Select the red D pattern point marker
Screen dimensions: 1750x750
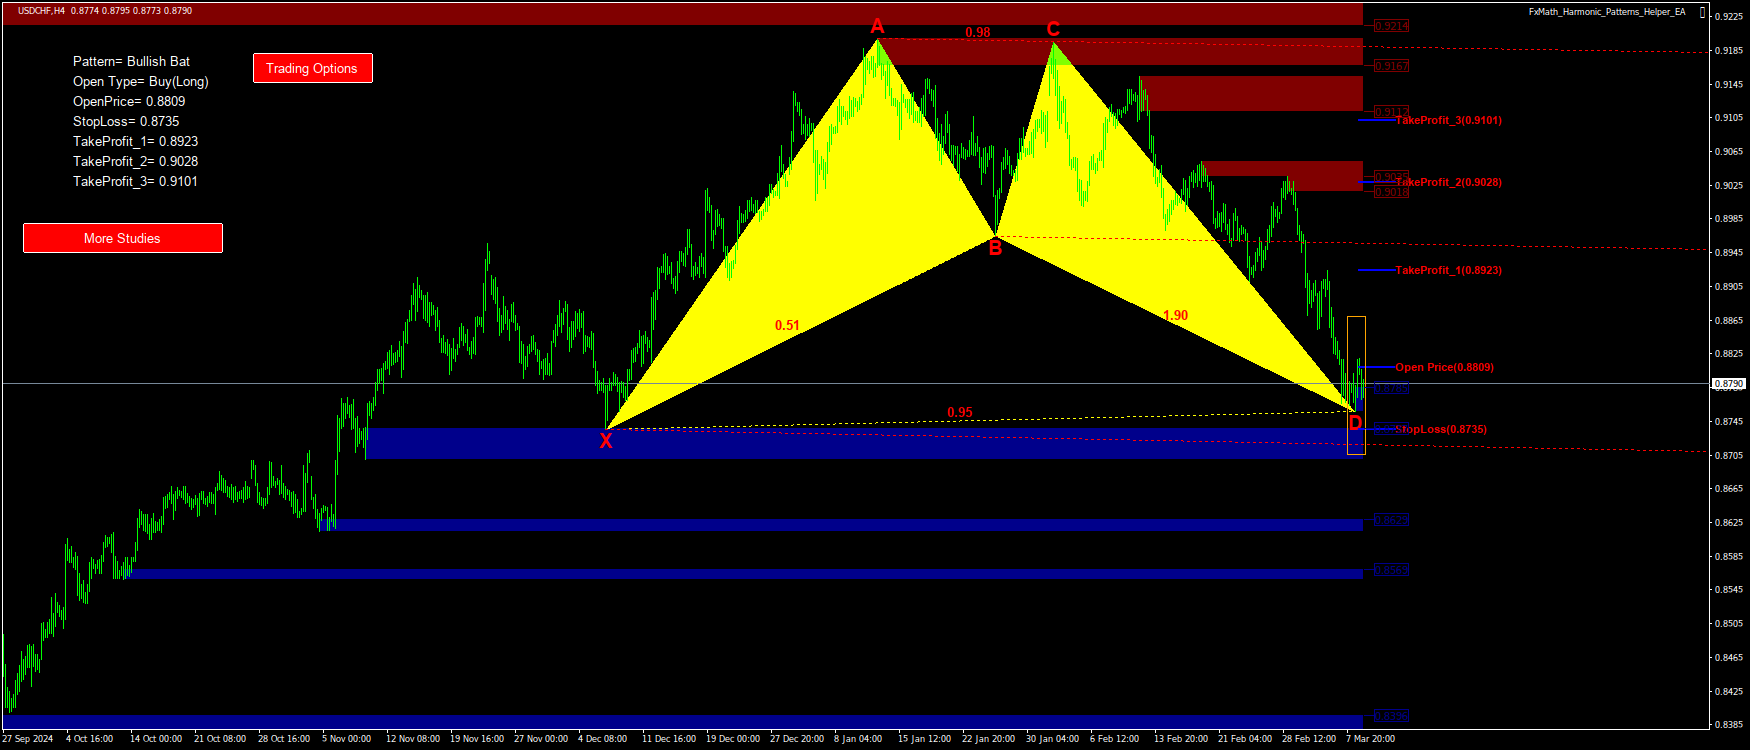[1355, 423]
